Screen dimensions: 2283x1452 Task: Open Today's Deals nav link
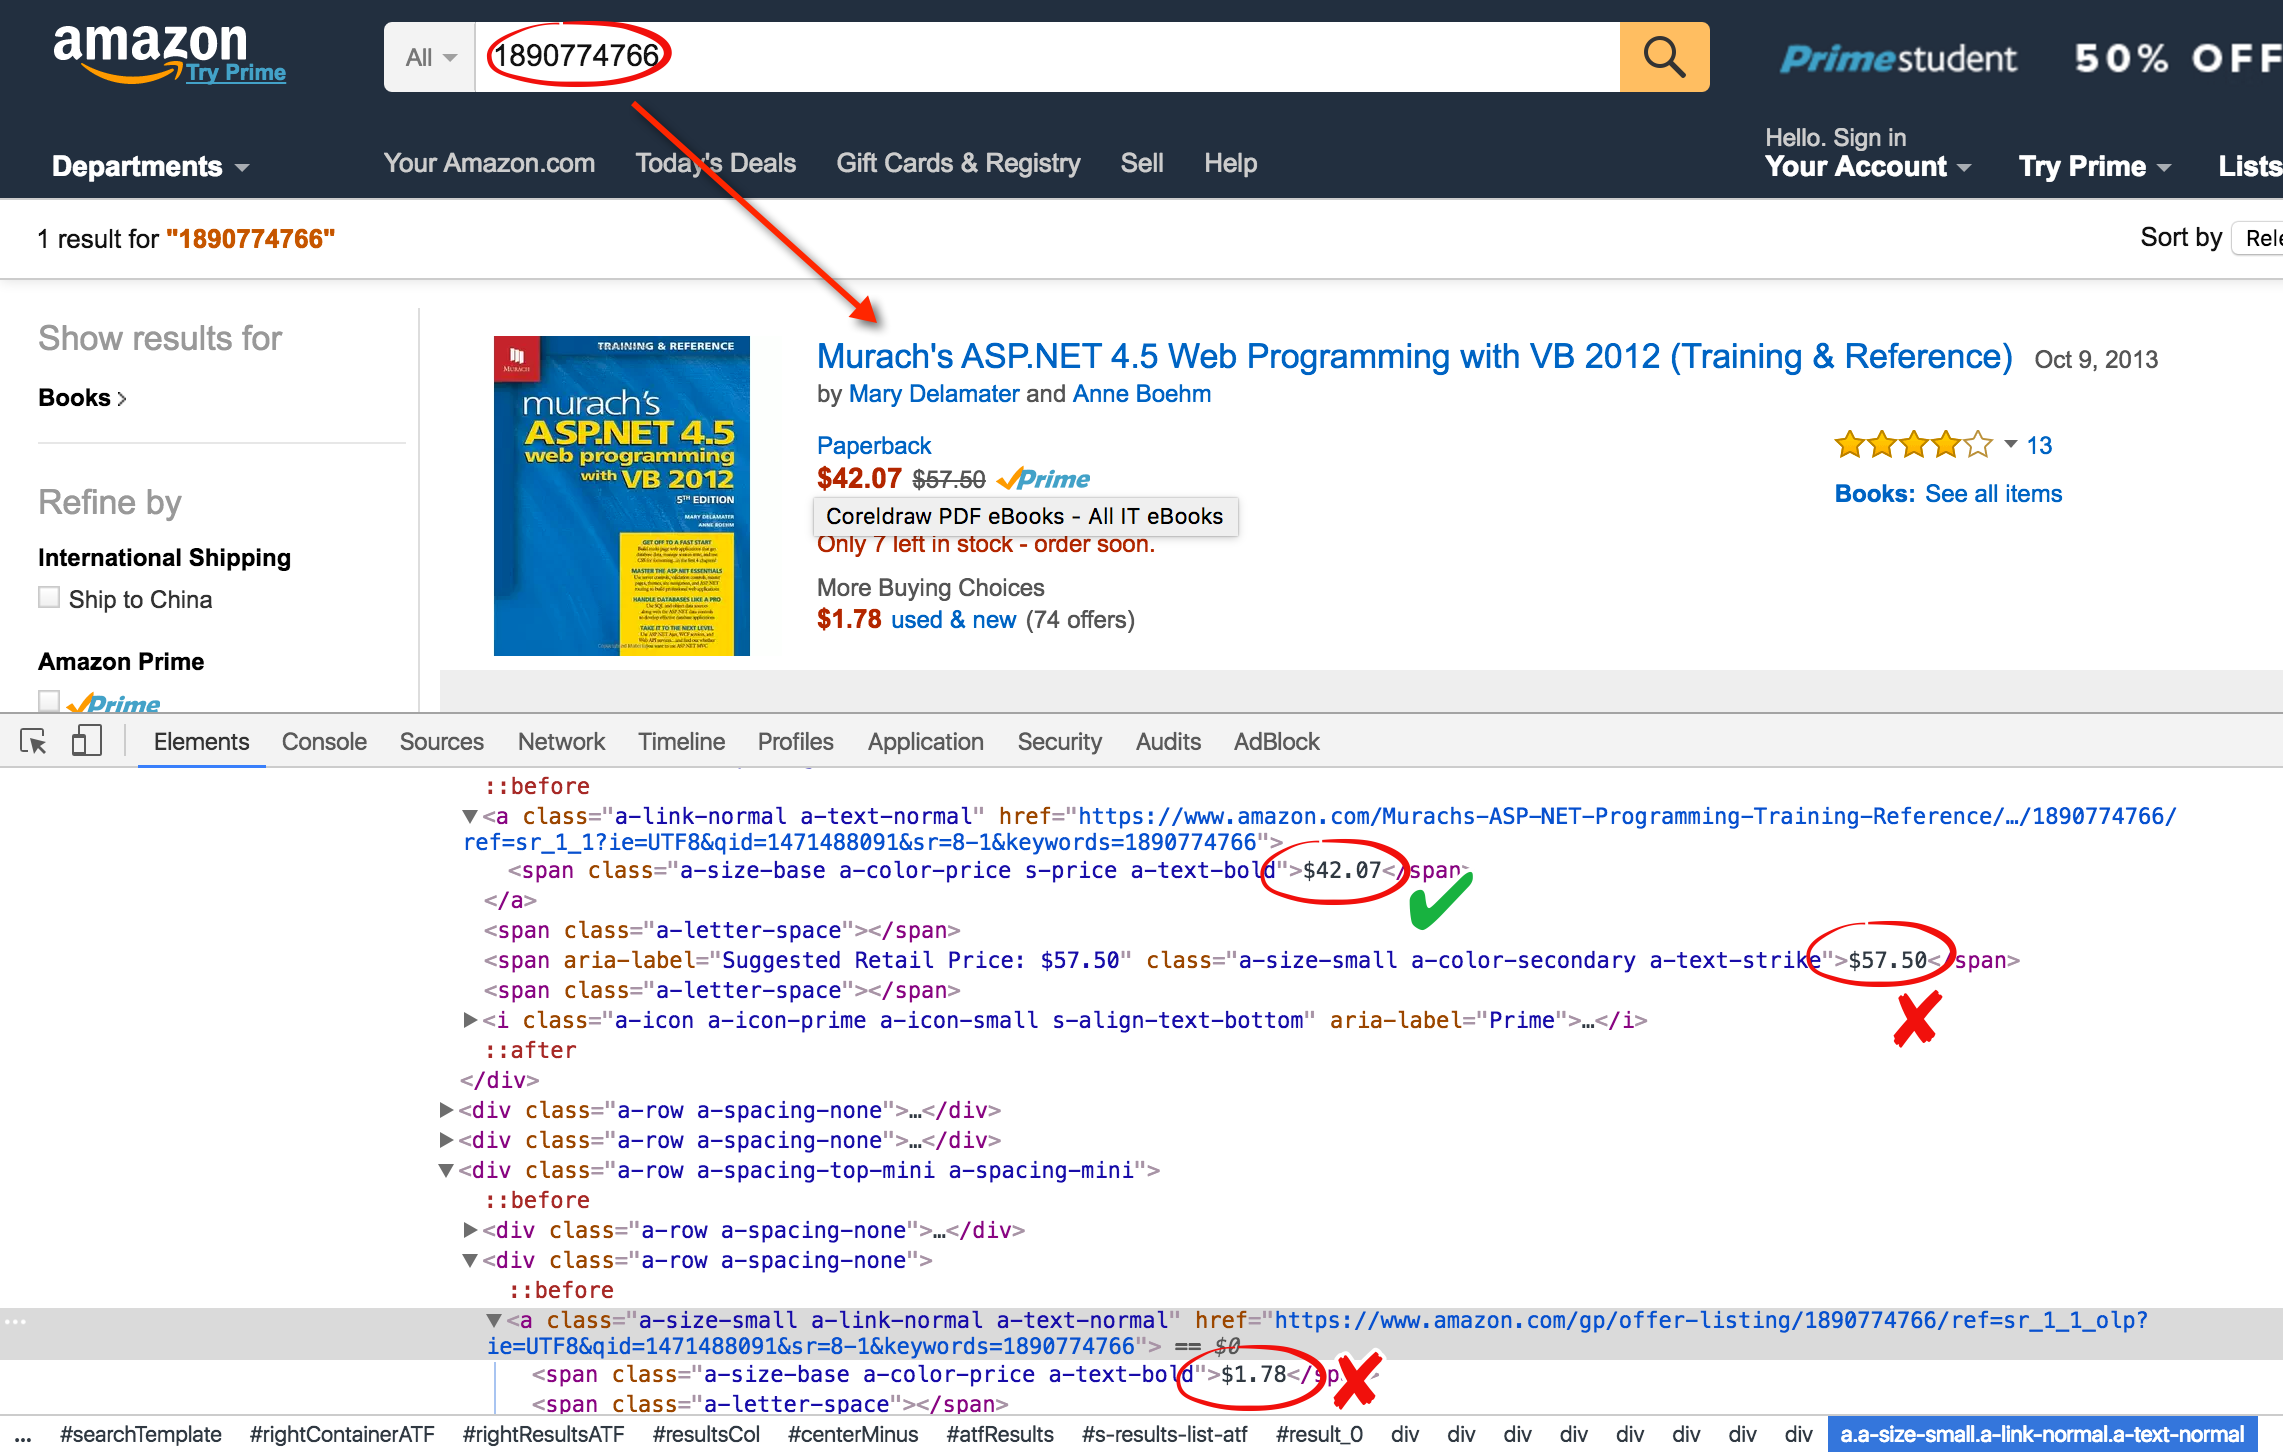point(716,163)
